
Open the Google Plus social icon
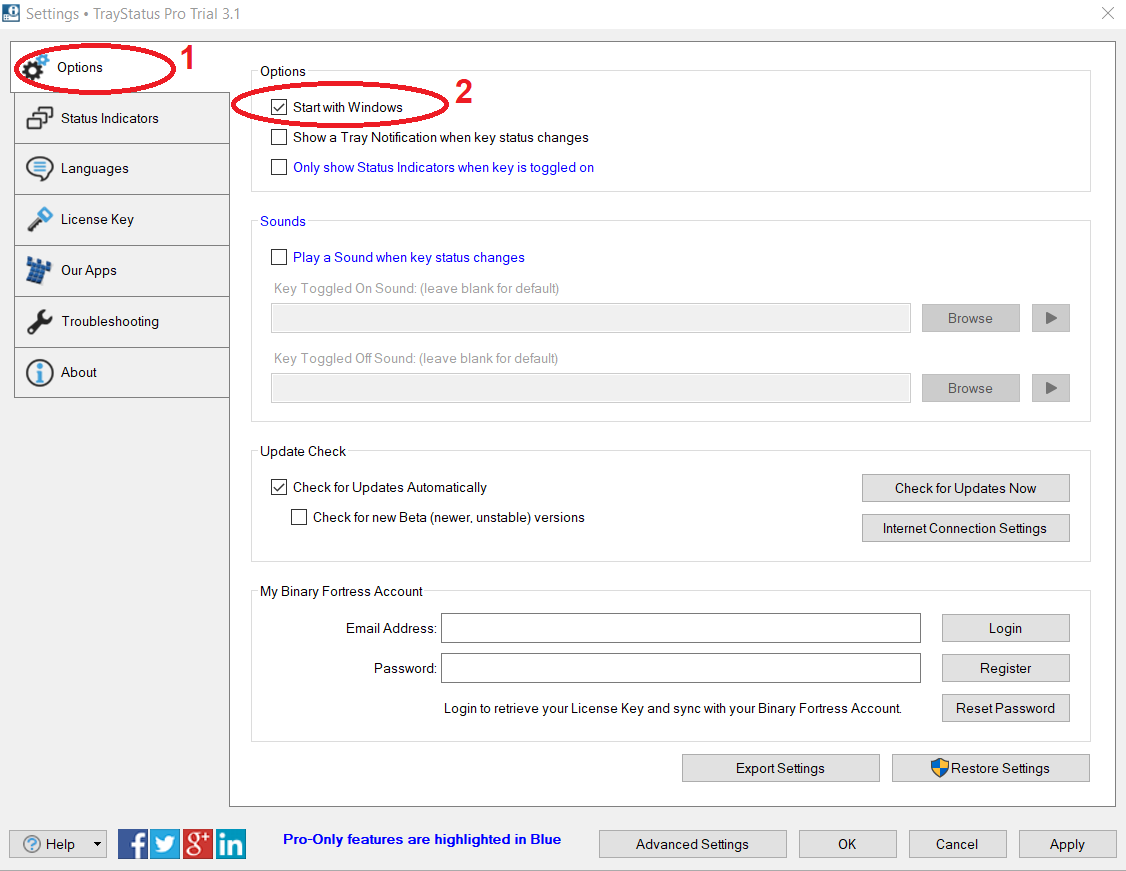pos(197,844)
